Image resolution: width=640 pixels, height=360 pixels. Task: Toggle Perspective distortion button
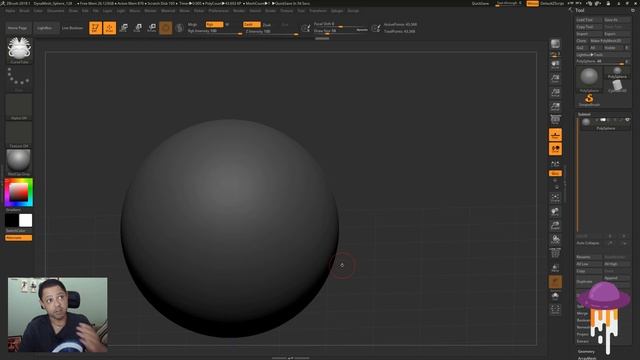(555, 121)
